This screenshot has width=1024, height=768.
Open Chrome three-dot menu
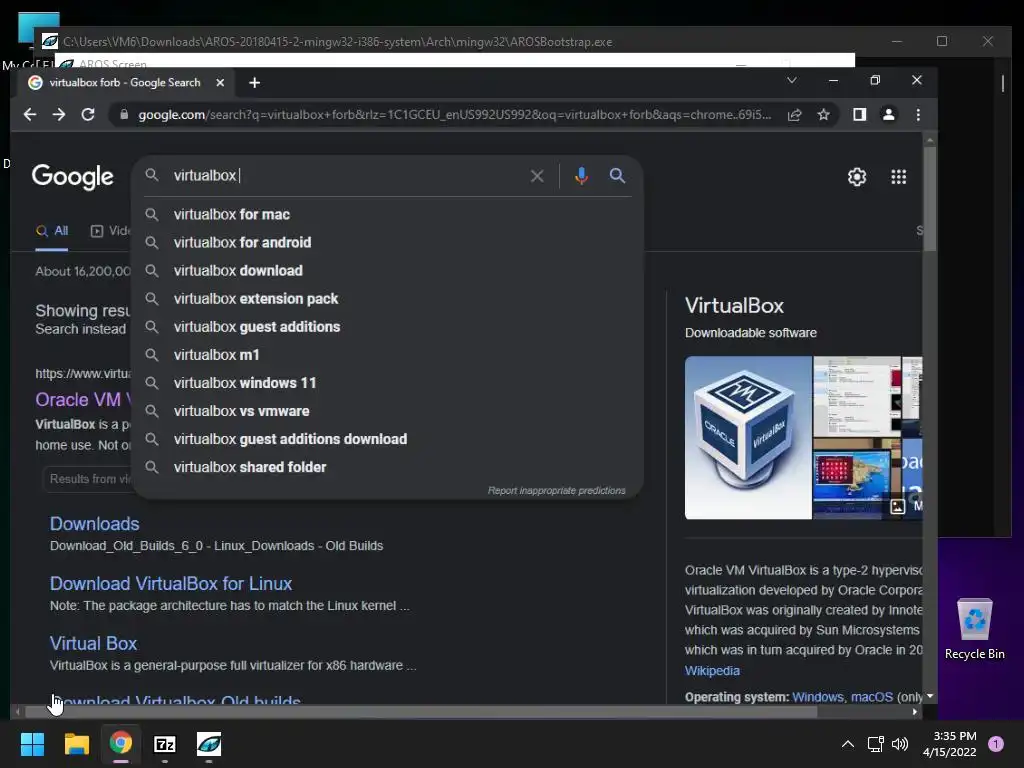pyautogui.click(x=918, y=115)
